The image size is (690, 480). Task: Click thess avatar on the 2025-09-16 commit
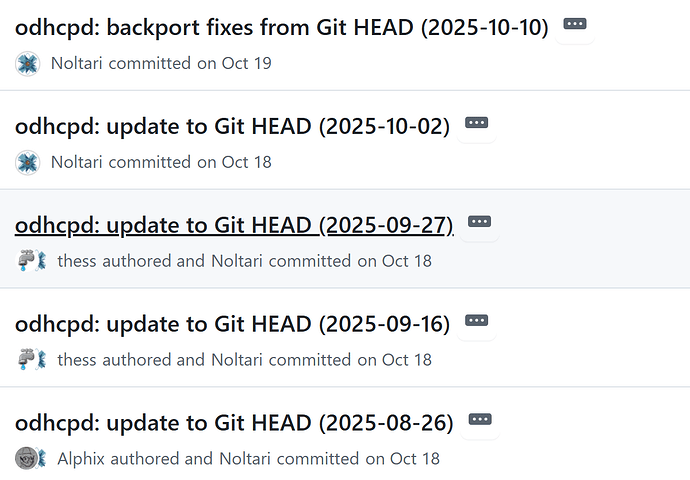(24, 359)
